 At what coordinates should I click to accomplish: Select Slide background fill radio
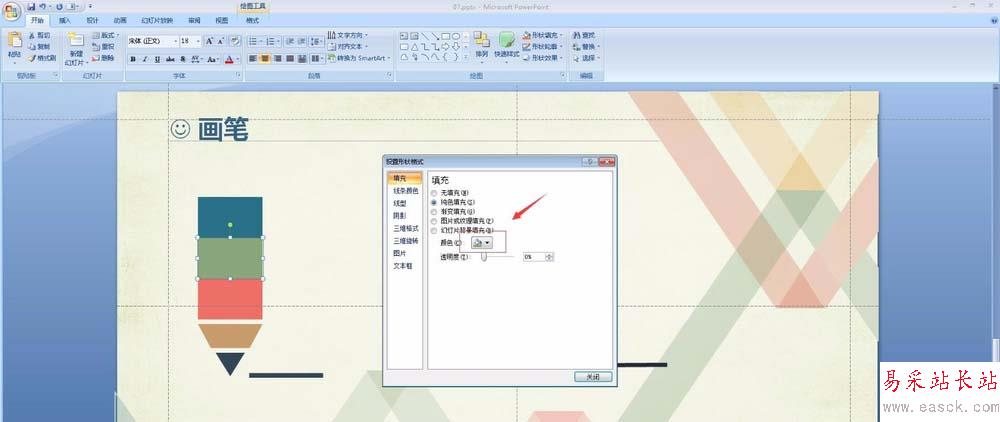pyautogui.click(x=434, y=230)
